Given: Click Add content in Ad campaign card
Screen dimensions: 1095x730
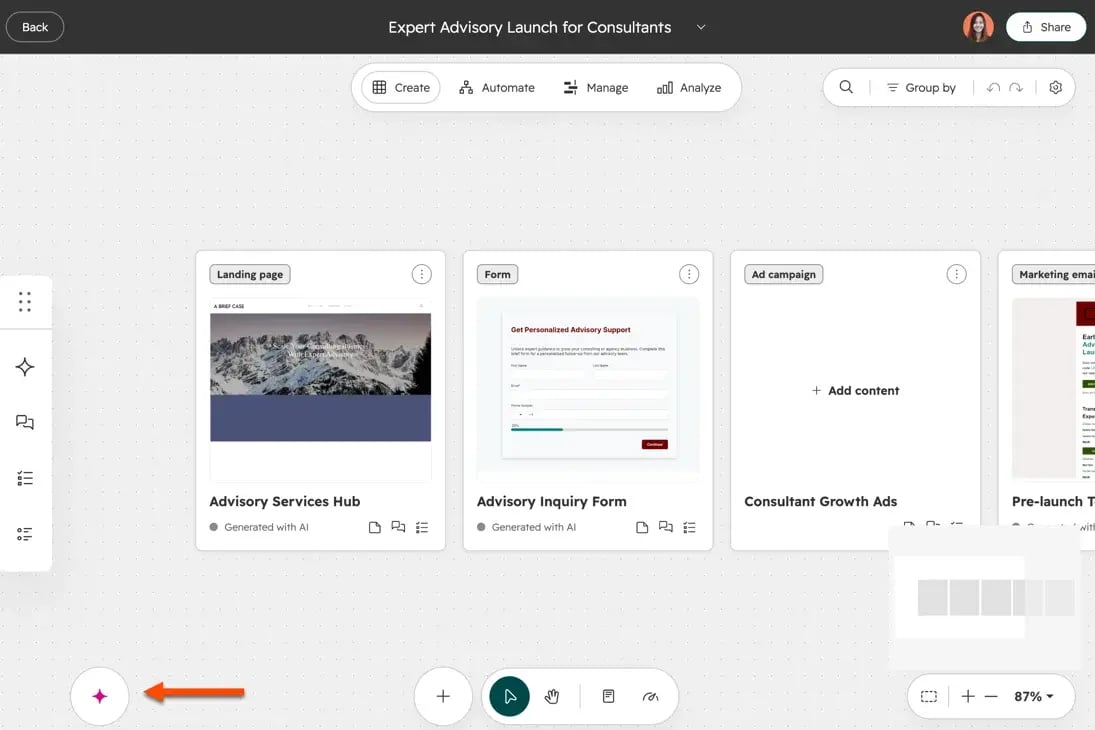Looking at the screenshot, I should point(855,390).
